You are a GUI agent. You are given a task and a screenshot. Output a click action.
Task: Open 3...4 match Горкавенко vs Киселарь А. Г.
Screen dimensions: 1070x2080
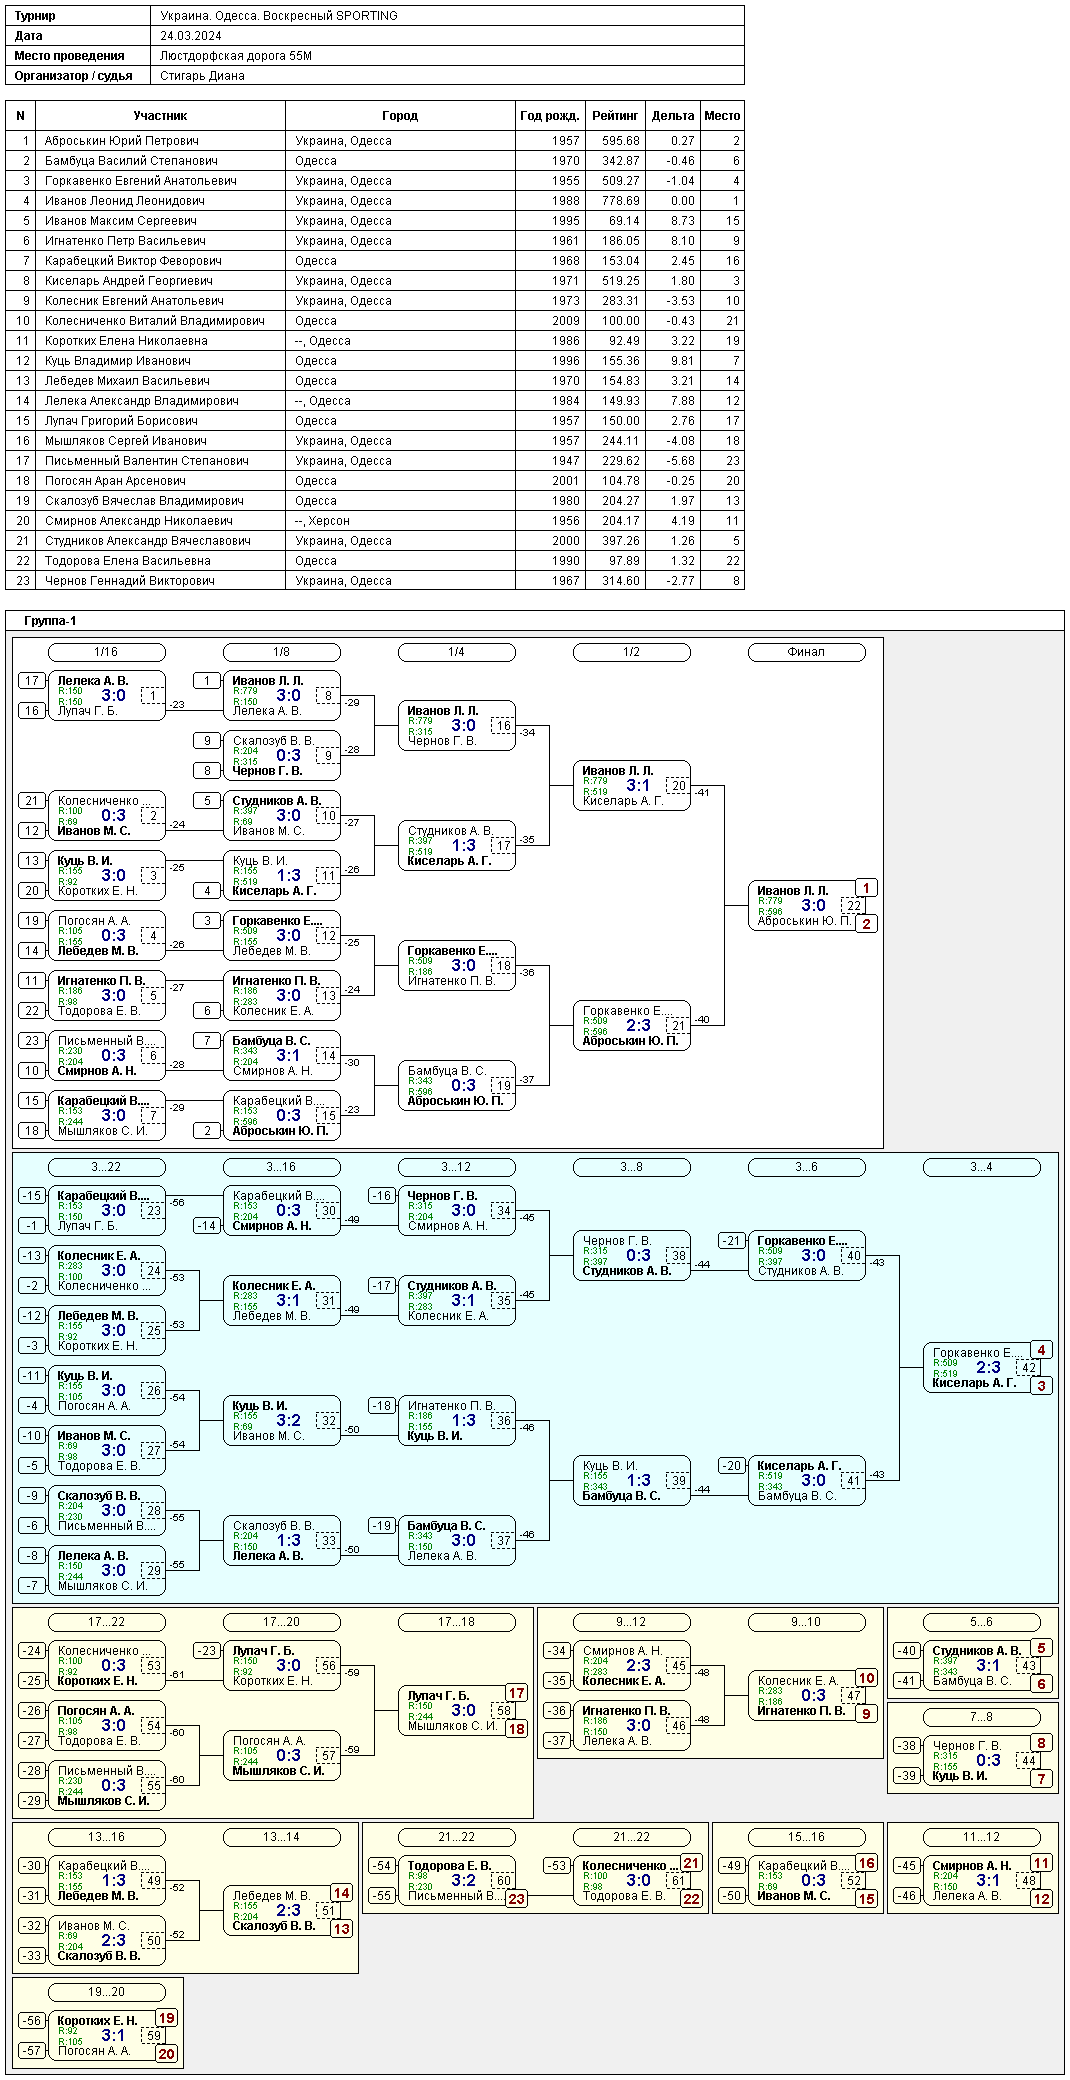point(981,1368)
